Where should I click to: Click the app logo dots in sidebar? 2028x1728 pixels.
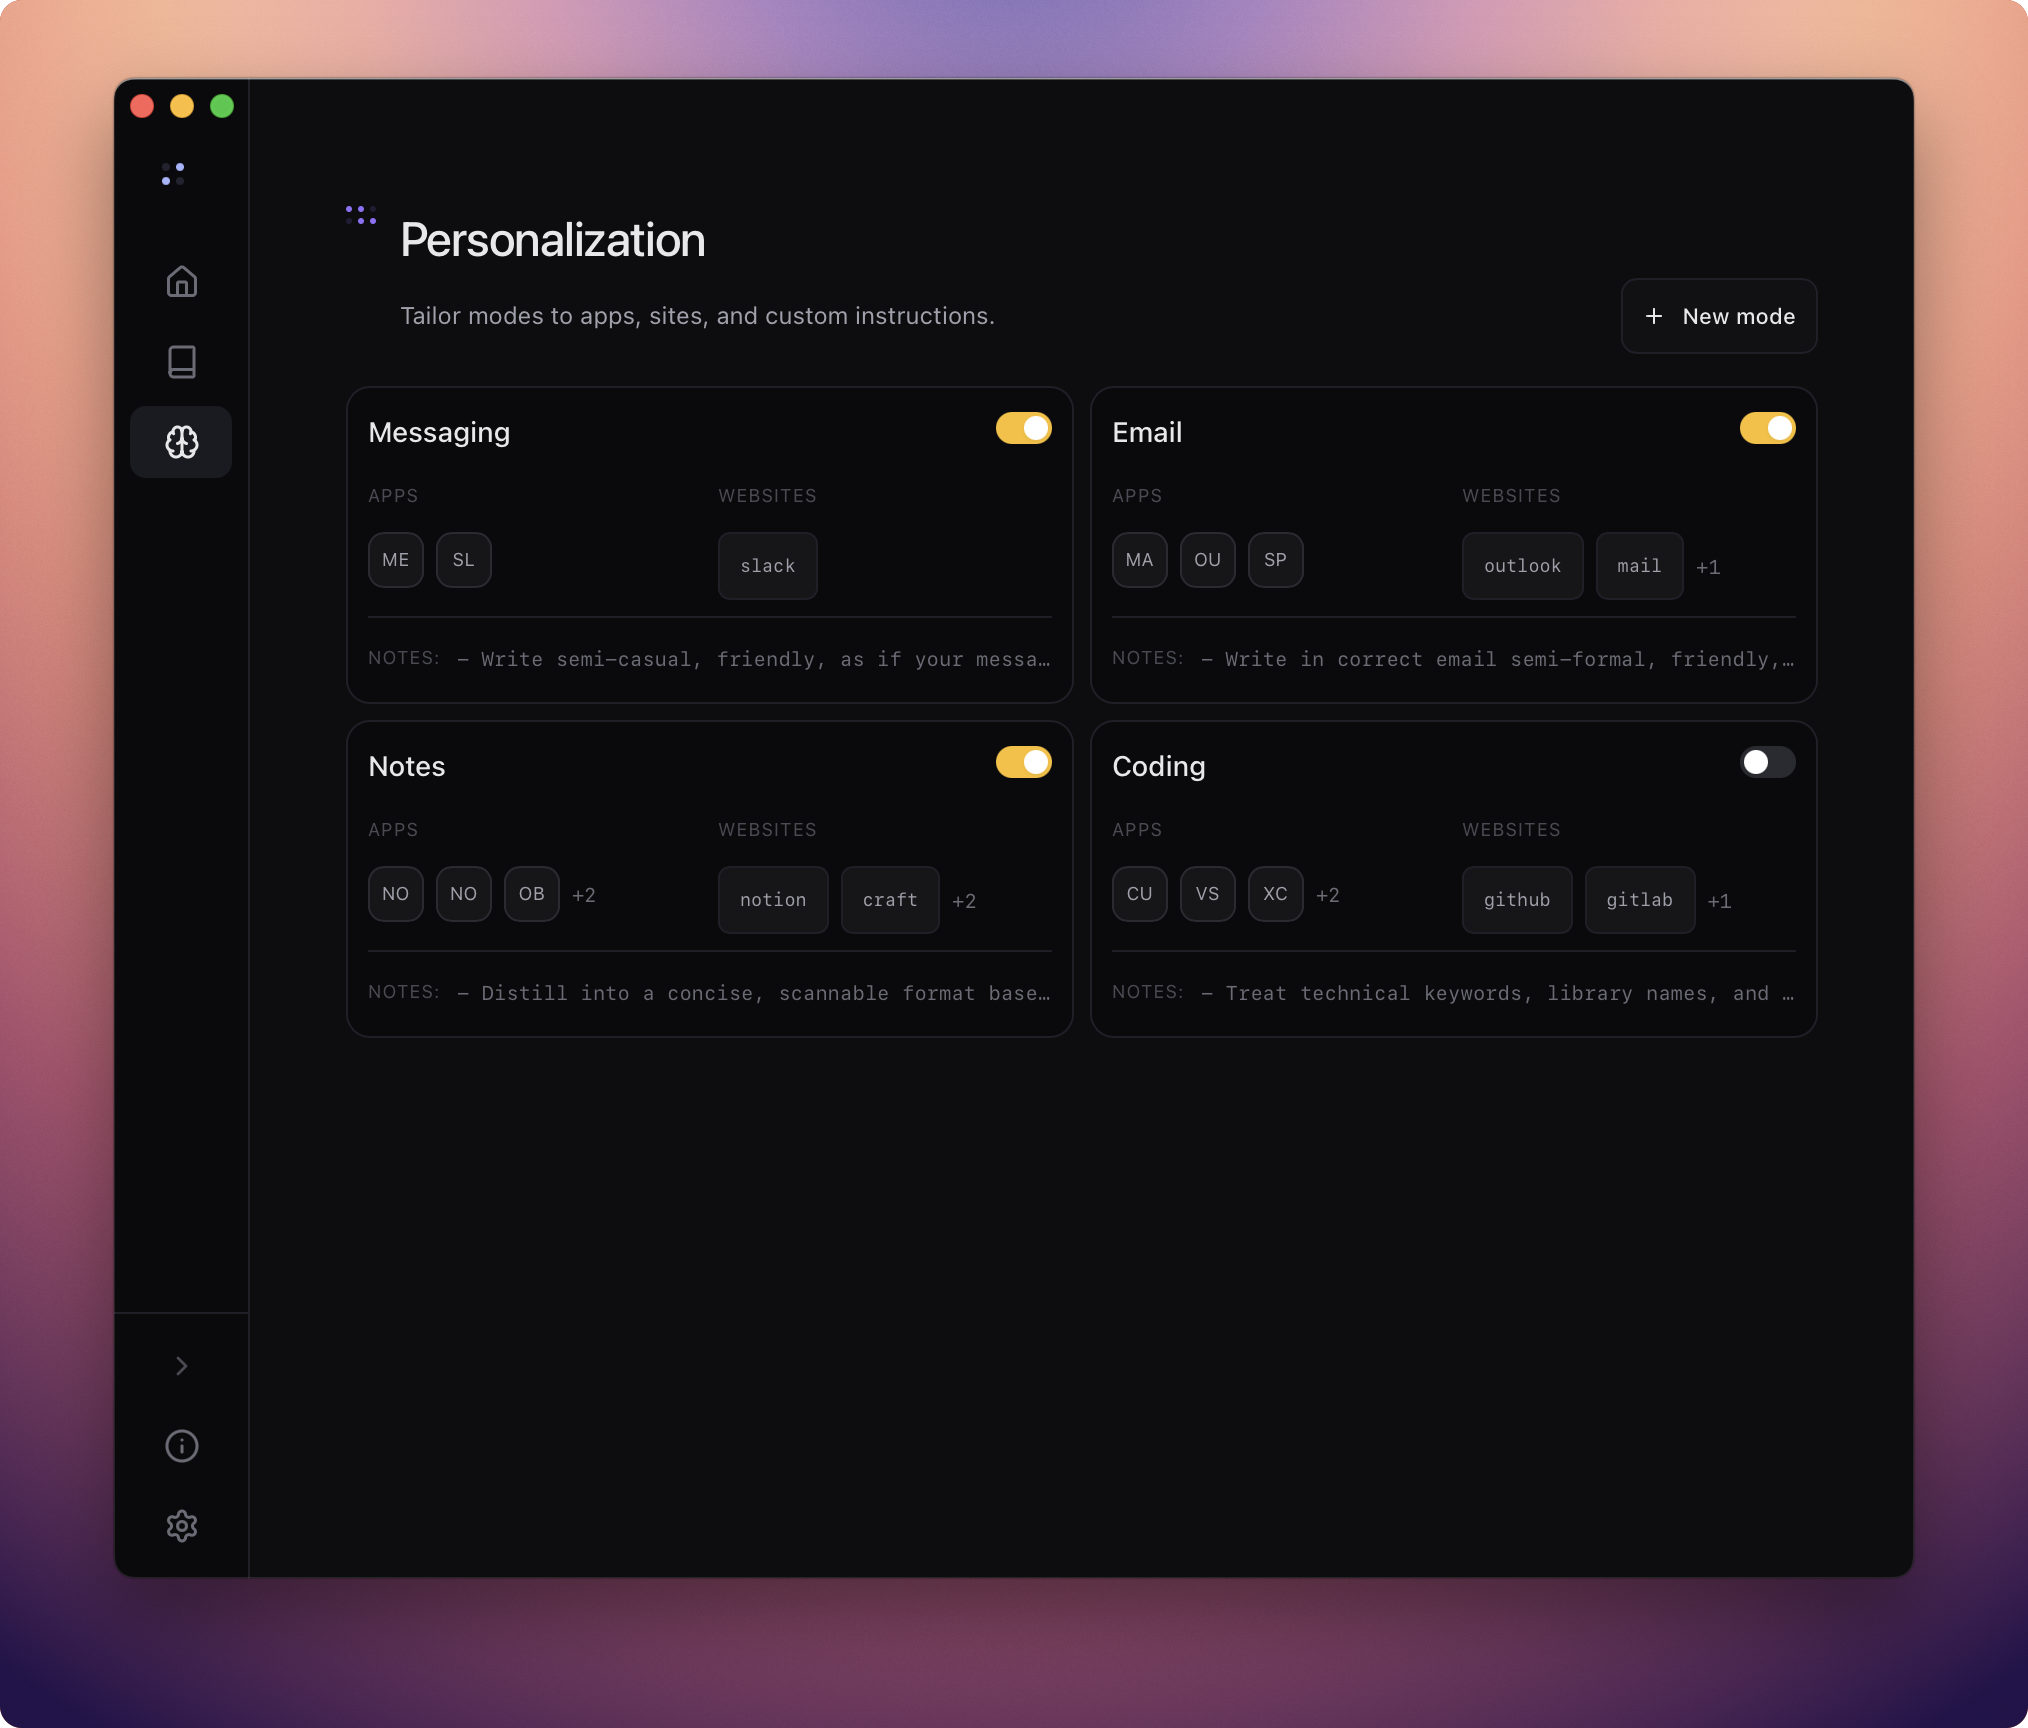click(173, 174)
